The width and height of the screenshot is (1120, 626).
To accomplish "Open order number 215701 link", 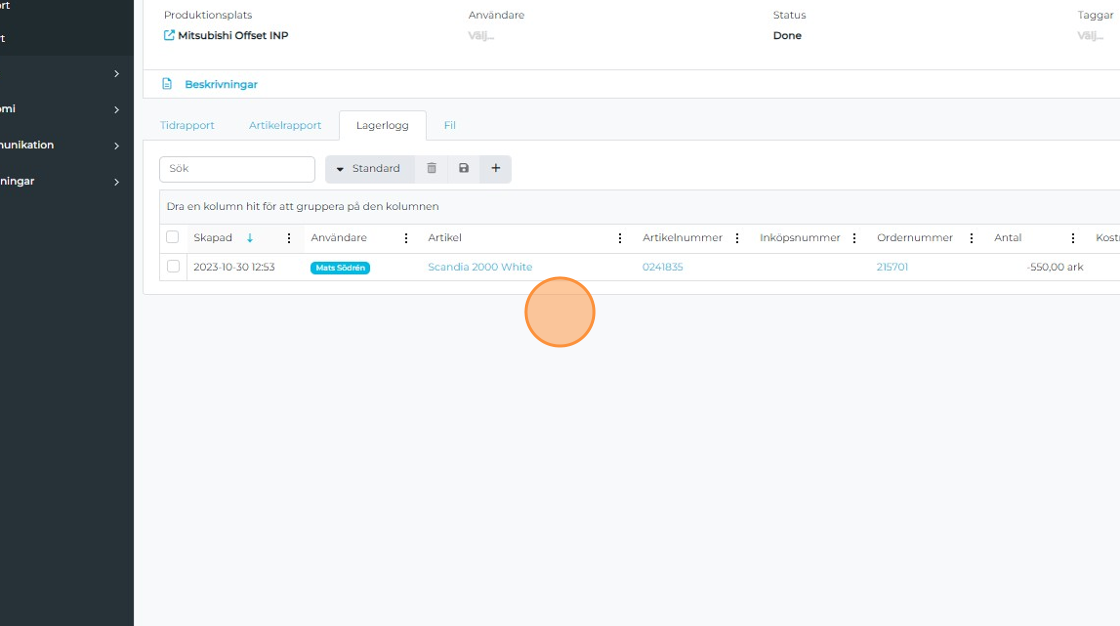I will pyautogui.click(x=892, y=267).
